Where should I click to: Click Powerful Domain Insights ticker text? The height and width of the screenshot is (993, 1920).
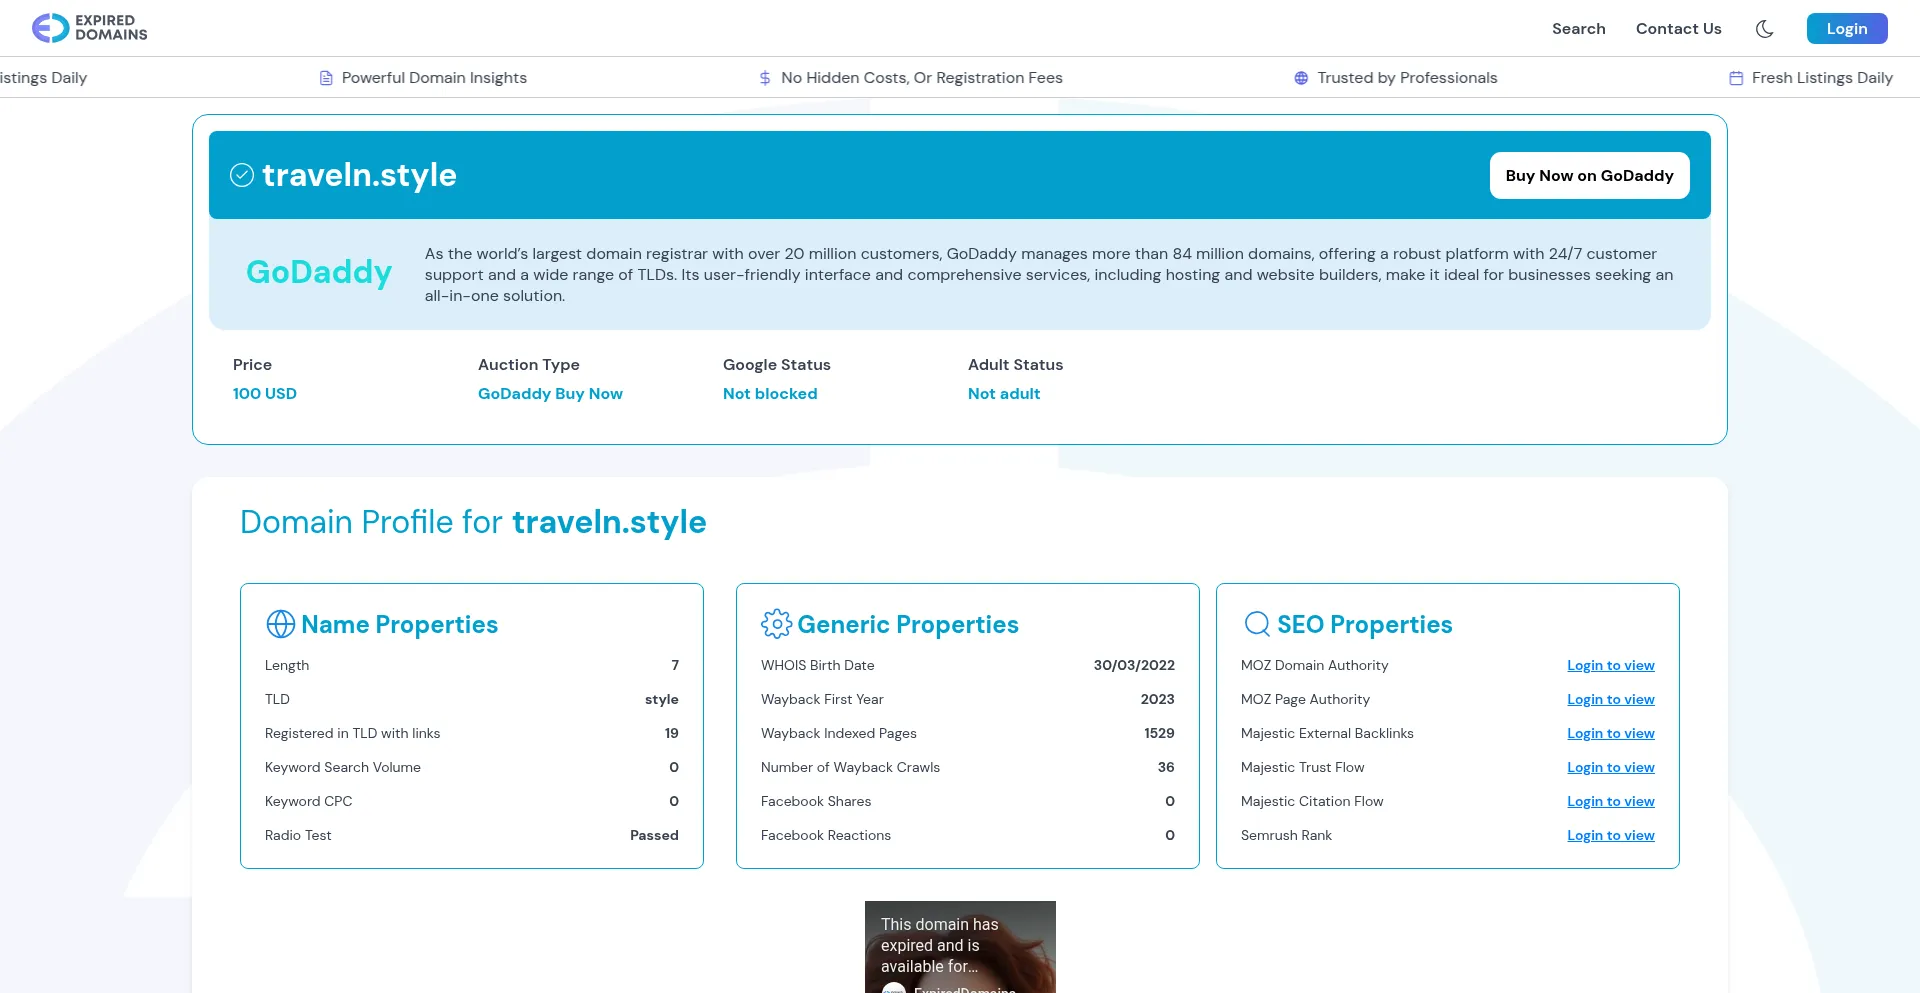tap(434, 78)
